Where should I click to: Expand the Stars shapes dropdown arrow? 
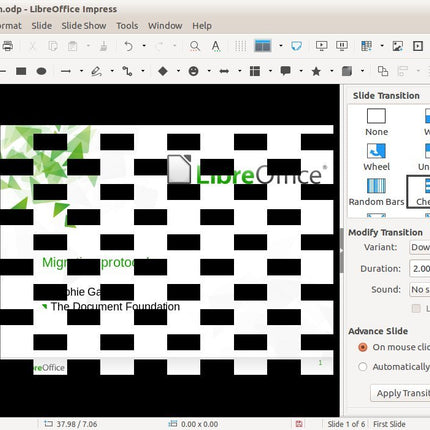[x=332, y=71]
